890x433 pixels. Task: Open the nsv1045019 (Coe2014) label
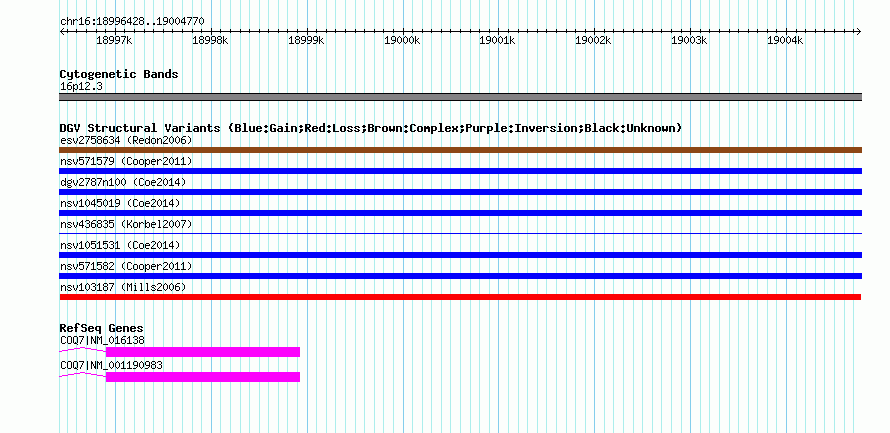tap(120, 203)
